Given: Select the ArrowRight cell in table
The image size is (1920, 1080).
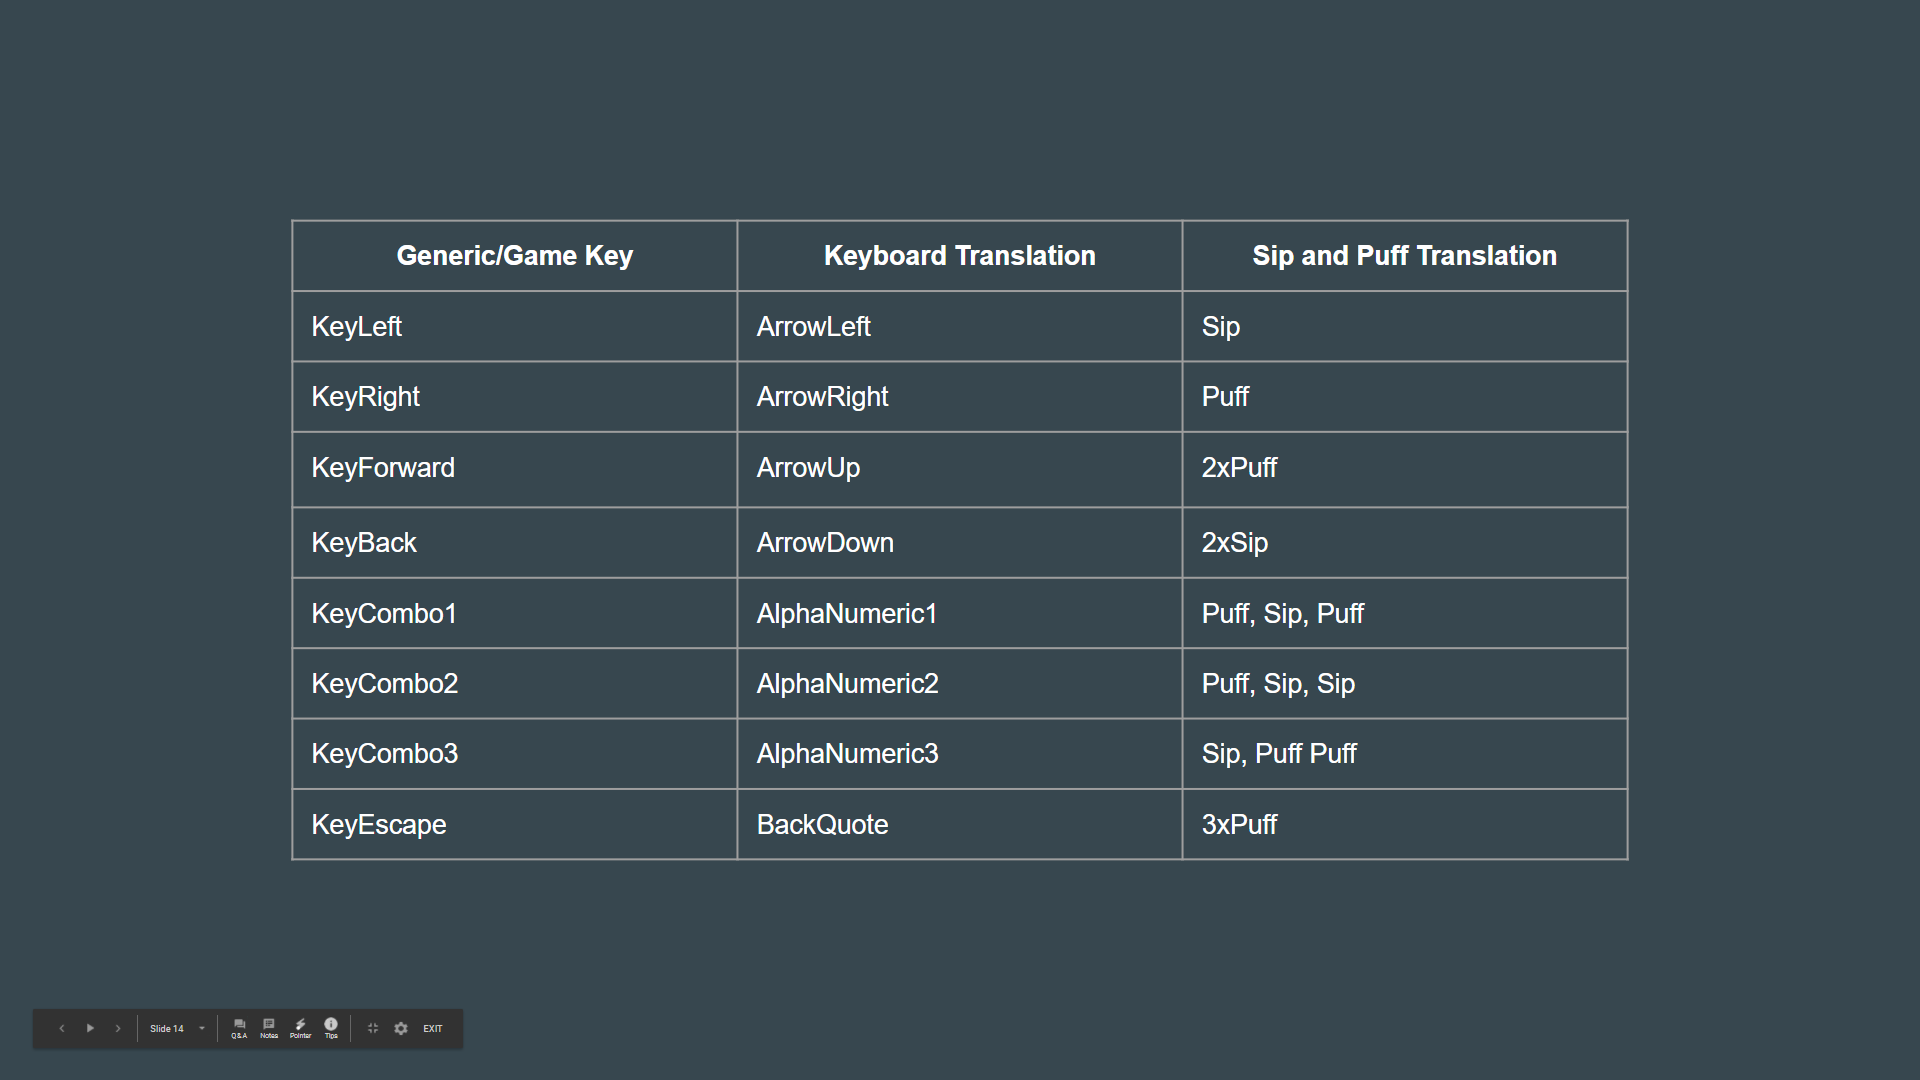Looking at the screenshot, I should click(x=959, y=397).
